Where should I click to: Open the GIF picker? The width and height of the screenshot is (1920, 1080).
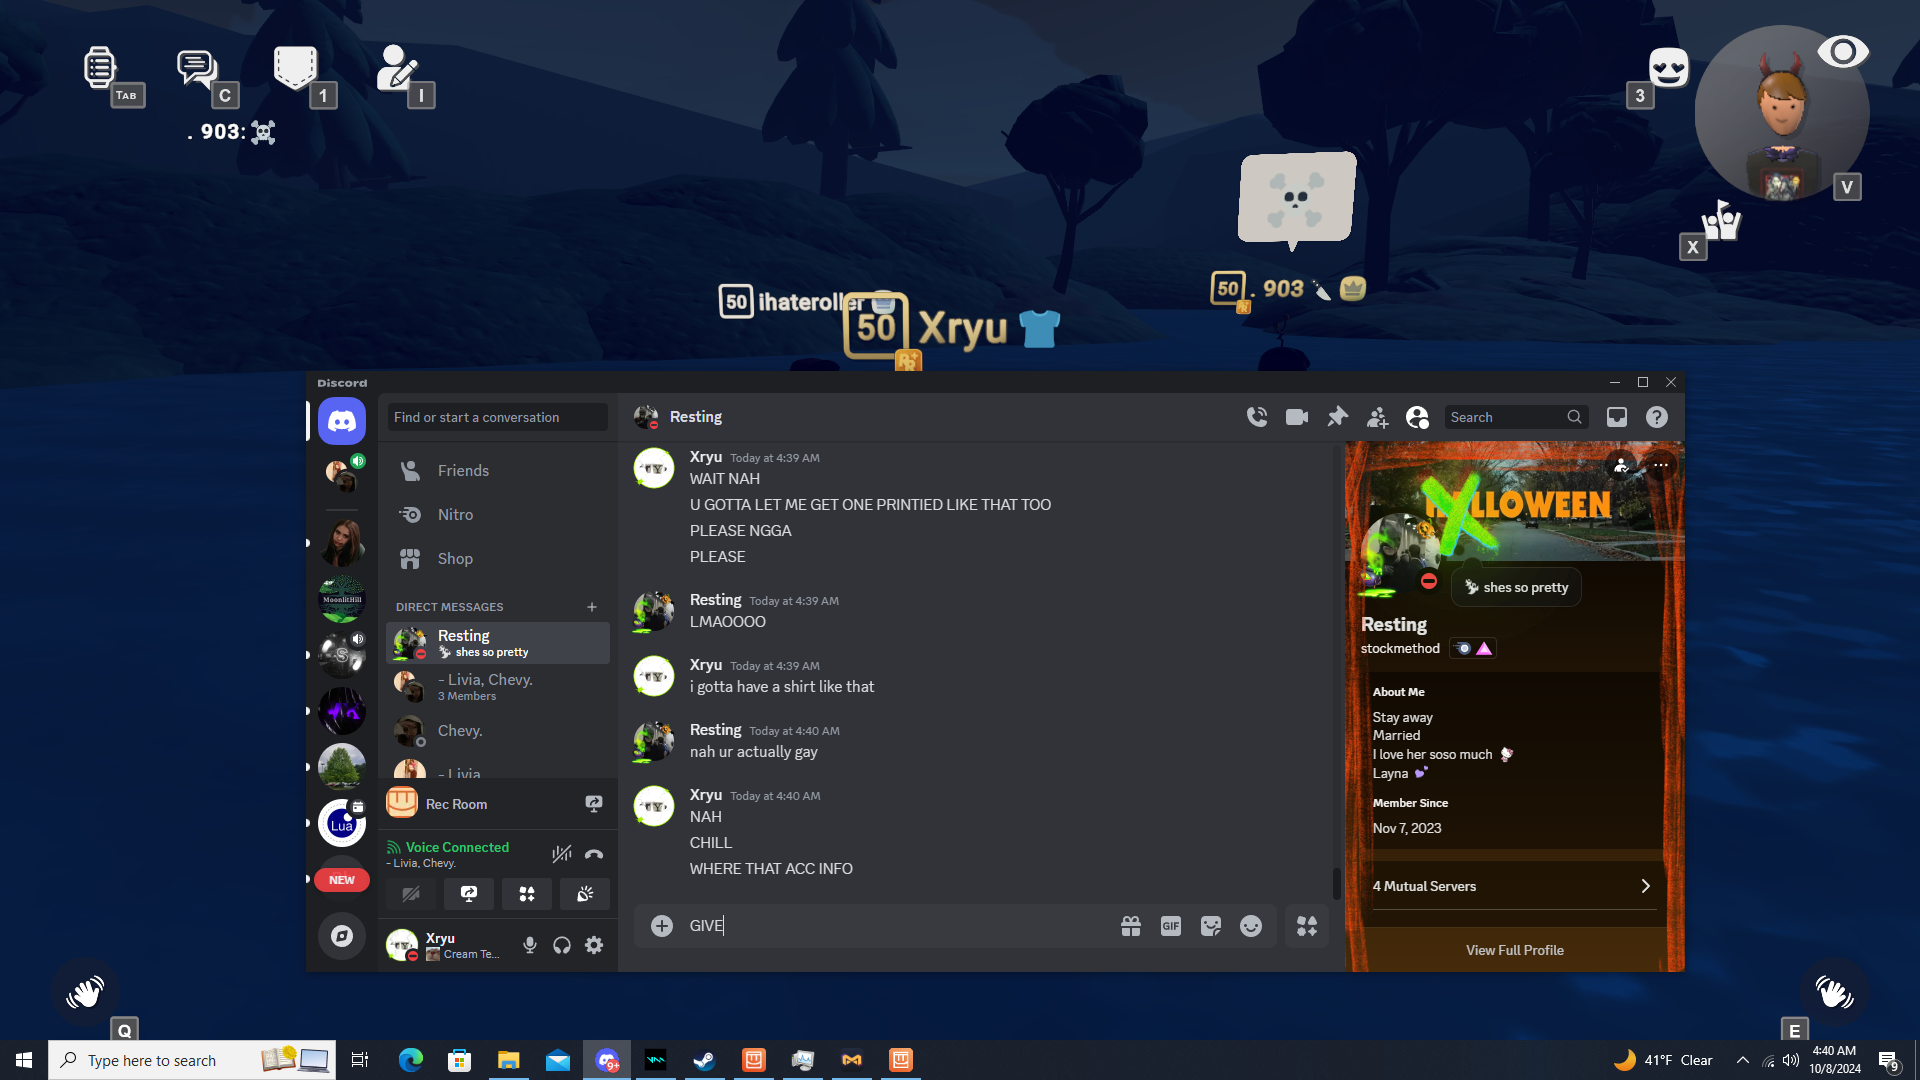tap(1171, 926)
